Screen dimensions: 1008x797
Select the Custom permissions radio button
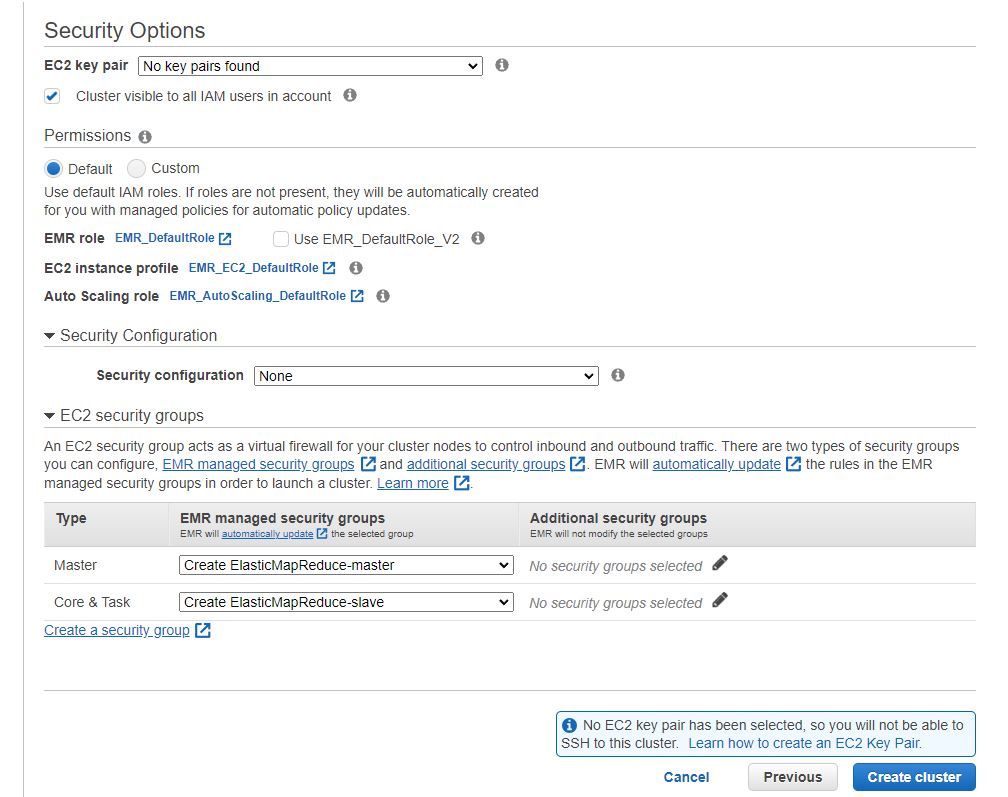pyautogui.click(x=136, y=168)
